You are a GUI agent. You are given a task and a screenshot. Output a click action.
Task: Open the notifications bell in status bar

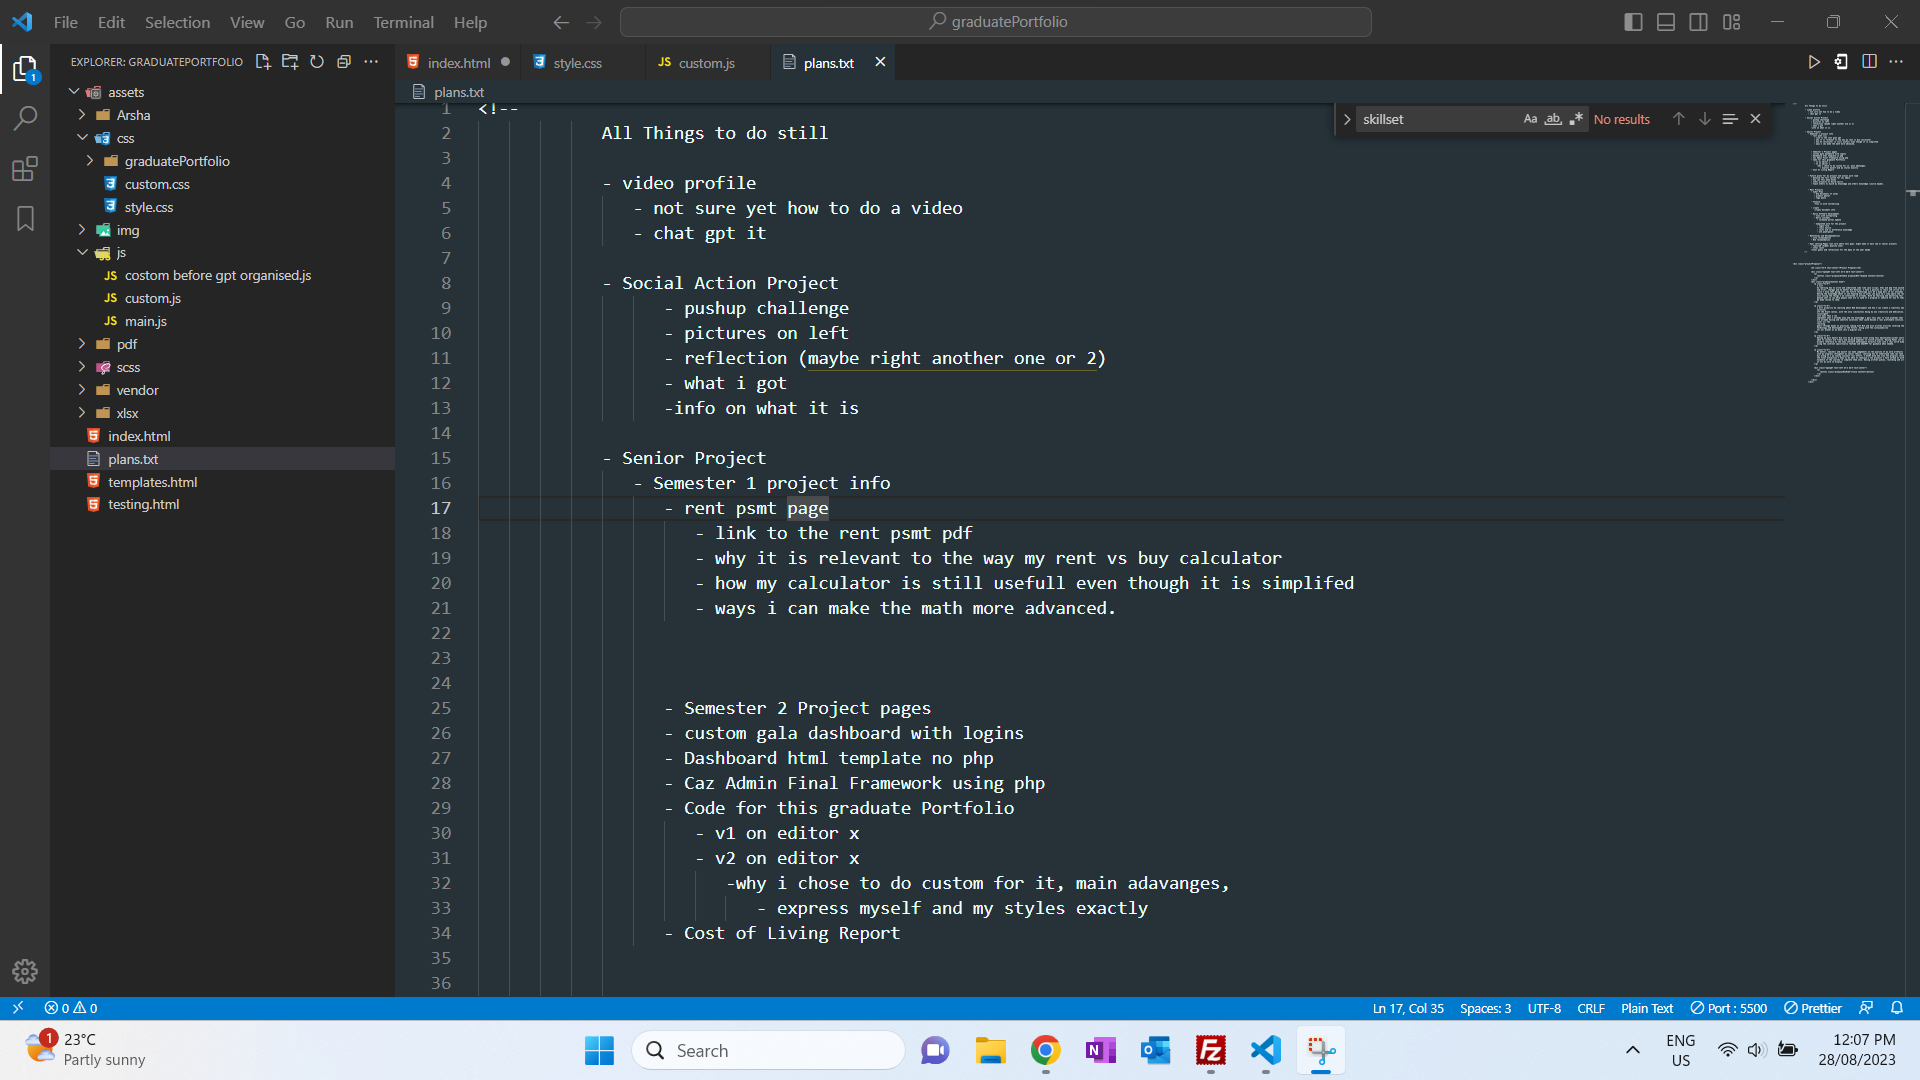tap(1897, 1008)
